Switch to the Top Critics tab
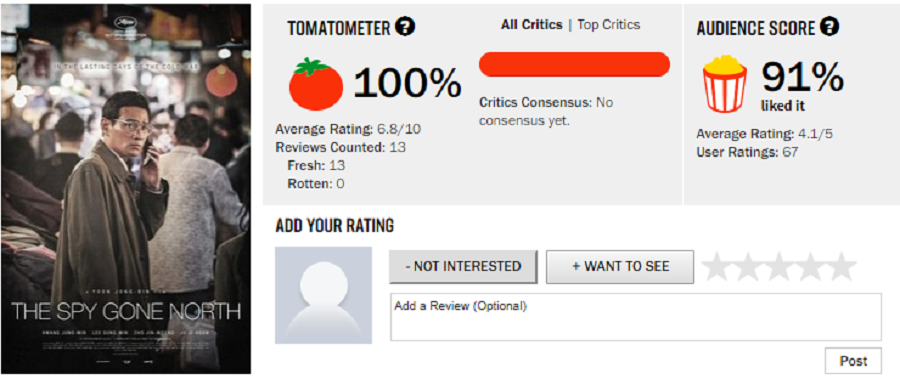 coord(608,25)
